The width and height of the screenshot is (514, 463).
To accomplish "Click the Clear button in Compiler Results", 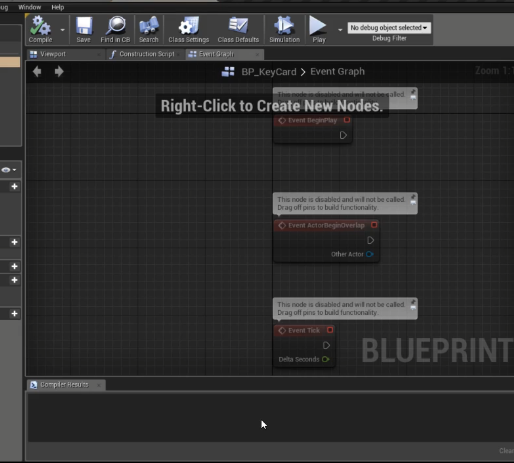I will (x=507, y=451).
